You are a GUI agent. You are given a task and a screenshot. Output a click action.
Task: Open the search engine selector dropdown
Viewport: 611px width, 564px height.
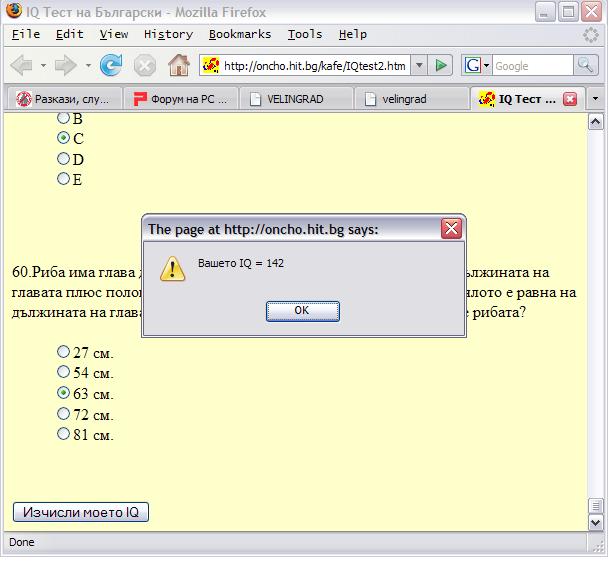point(486,65)
